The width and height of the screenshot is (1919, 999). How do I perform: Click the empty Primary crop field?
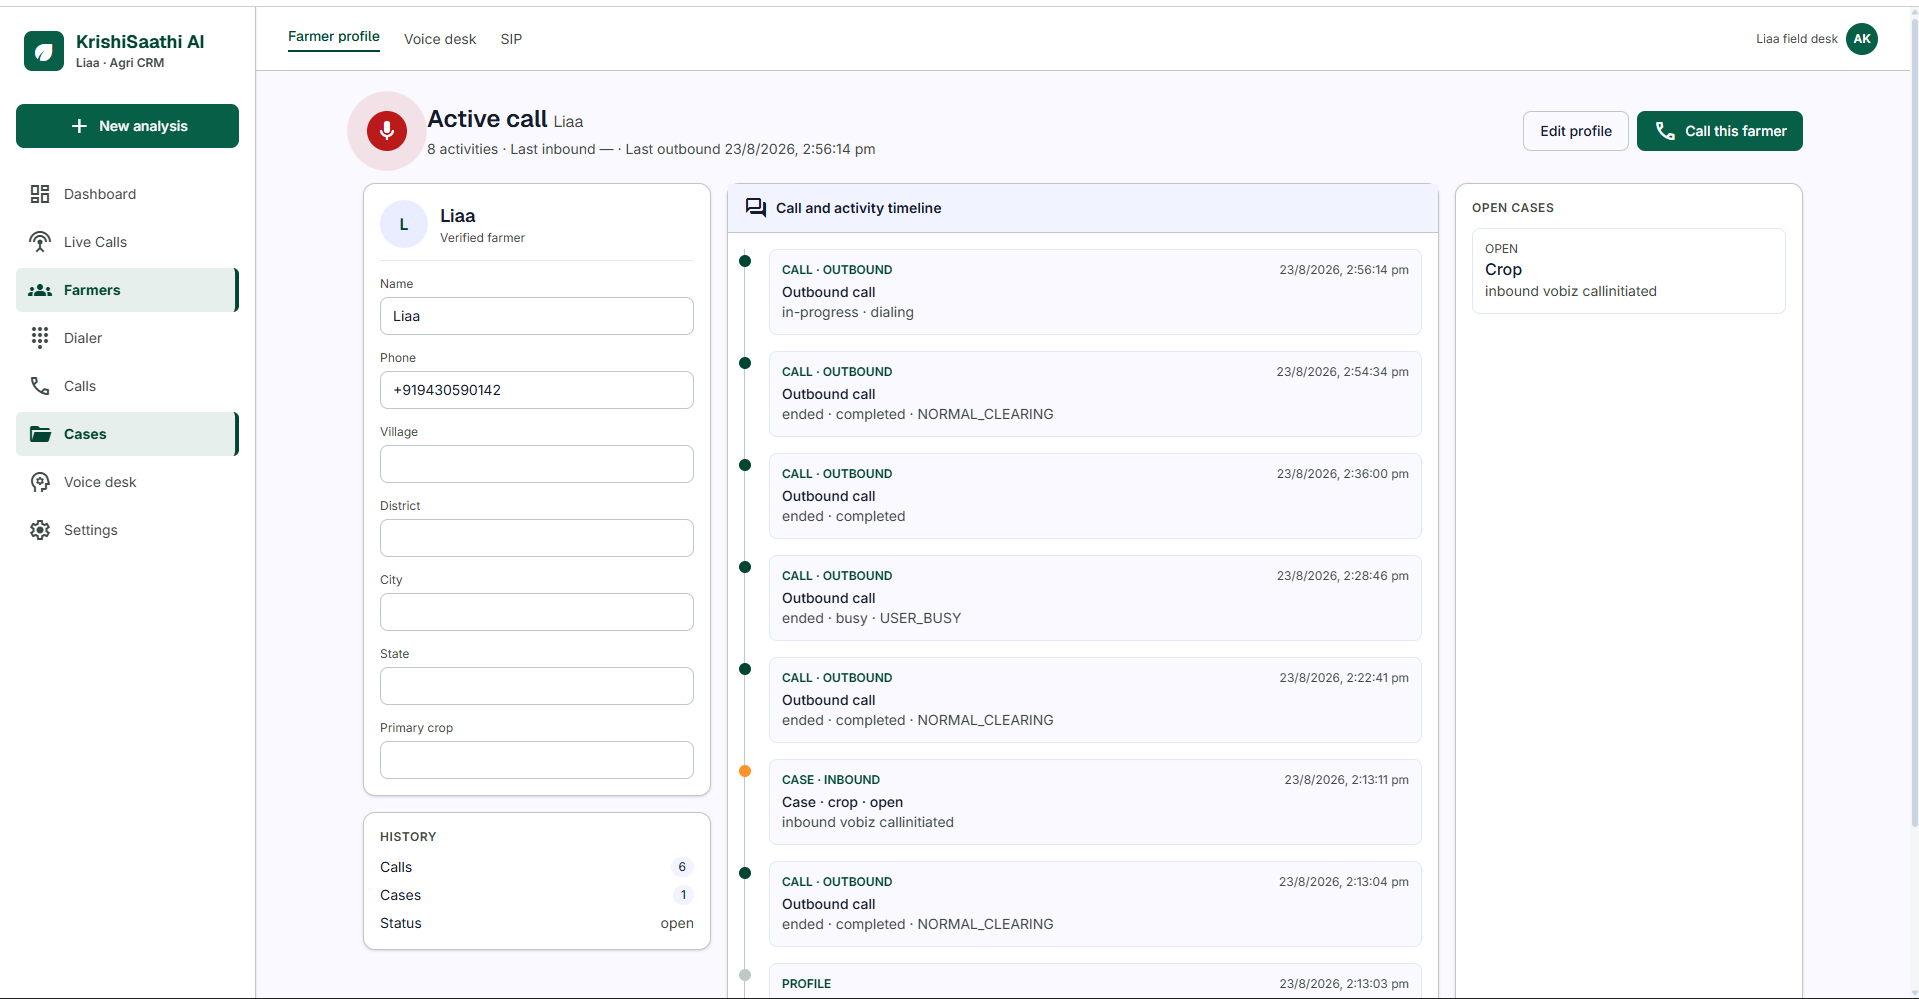tap(537, 760)
